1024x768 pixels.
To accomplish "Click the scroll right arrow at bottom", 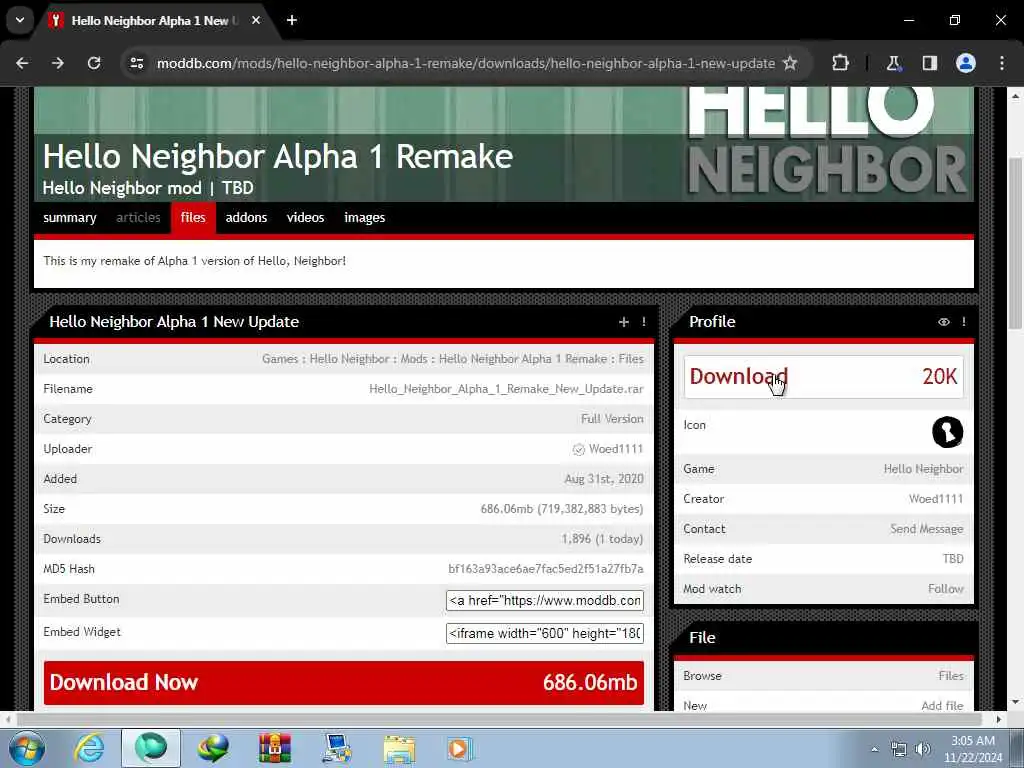I will (x=999, y=720).
